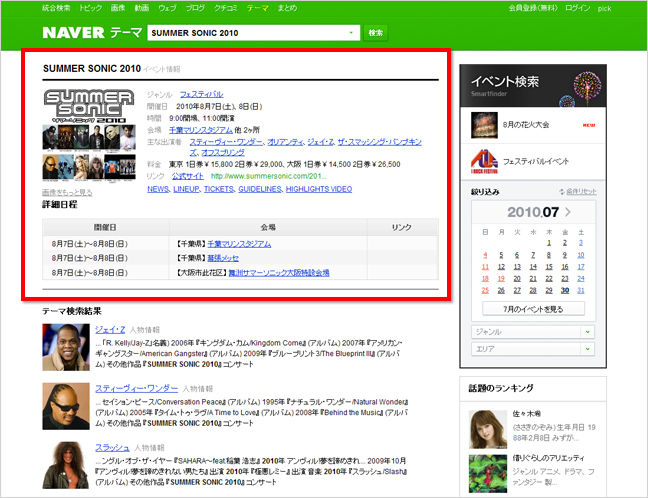Open the TICKETS link

(219, 189)
